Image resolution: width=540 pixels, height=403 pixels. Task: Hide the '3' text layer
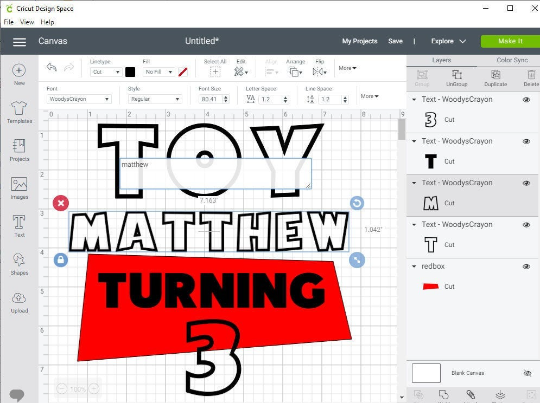(526, 100)
